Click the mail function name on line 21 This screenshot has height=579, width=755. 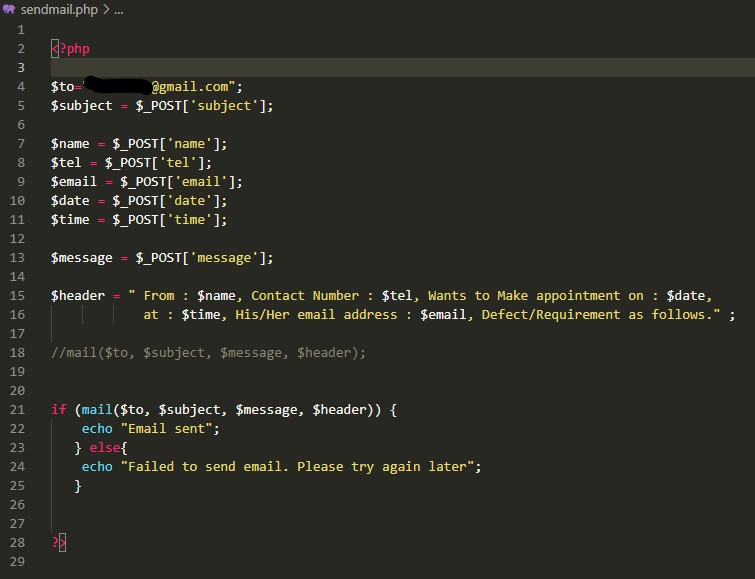(x=97, y=409)
